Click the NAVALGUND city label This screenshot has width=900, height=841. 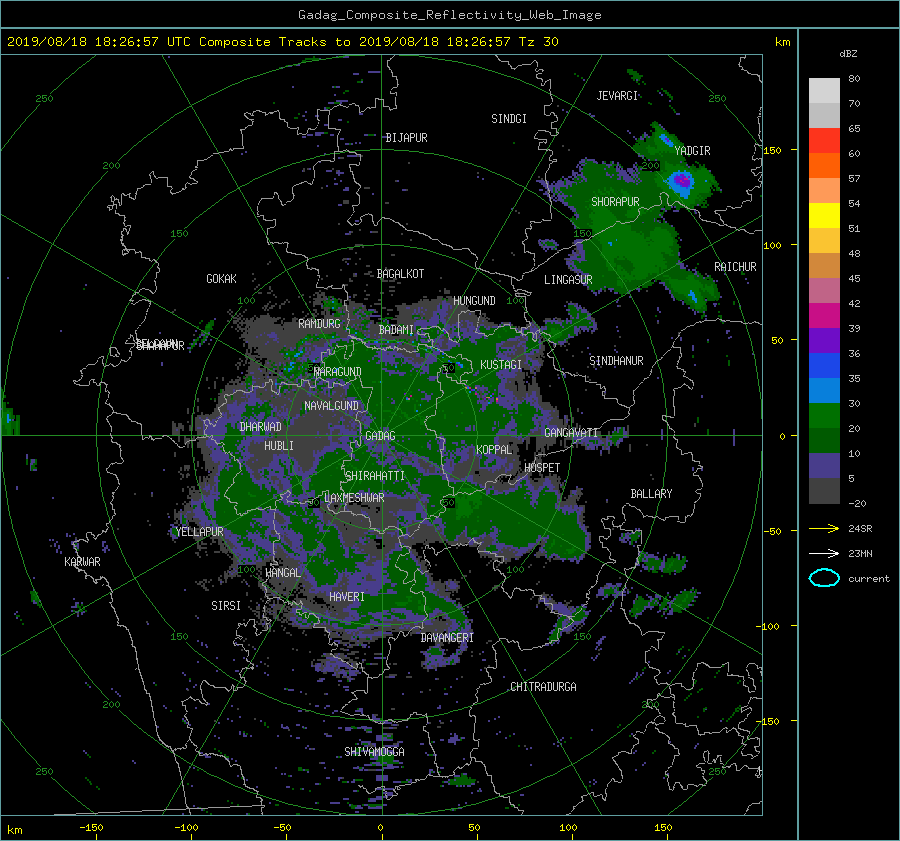pos(331,406)
